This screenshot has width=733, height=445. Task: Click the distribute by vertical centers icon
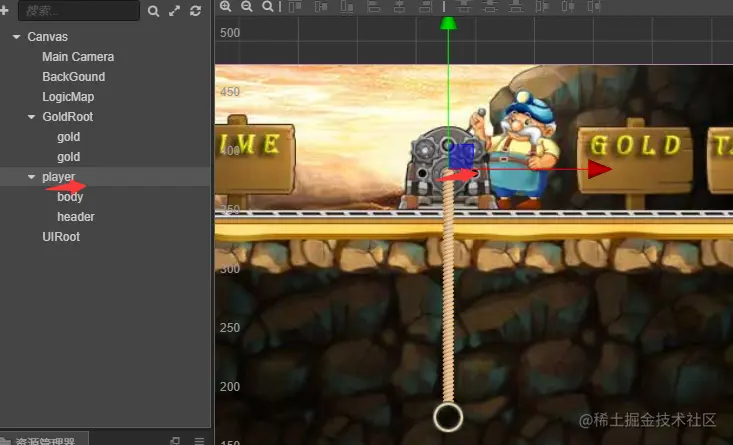490,6
